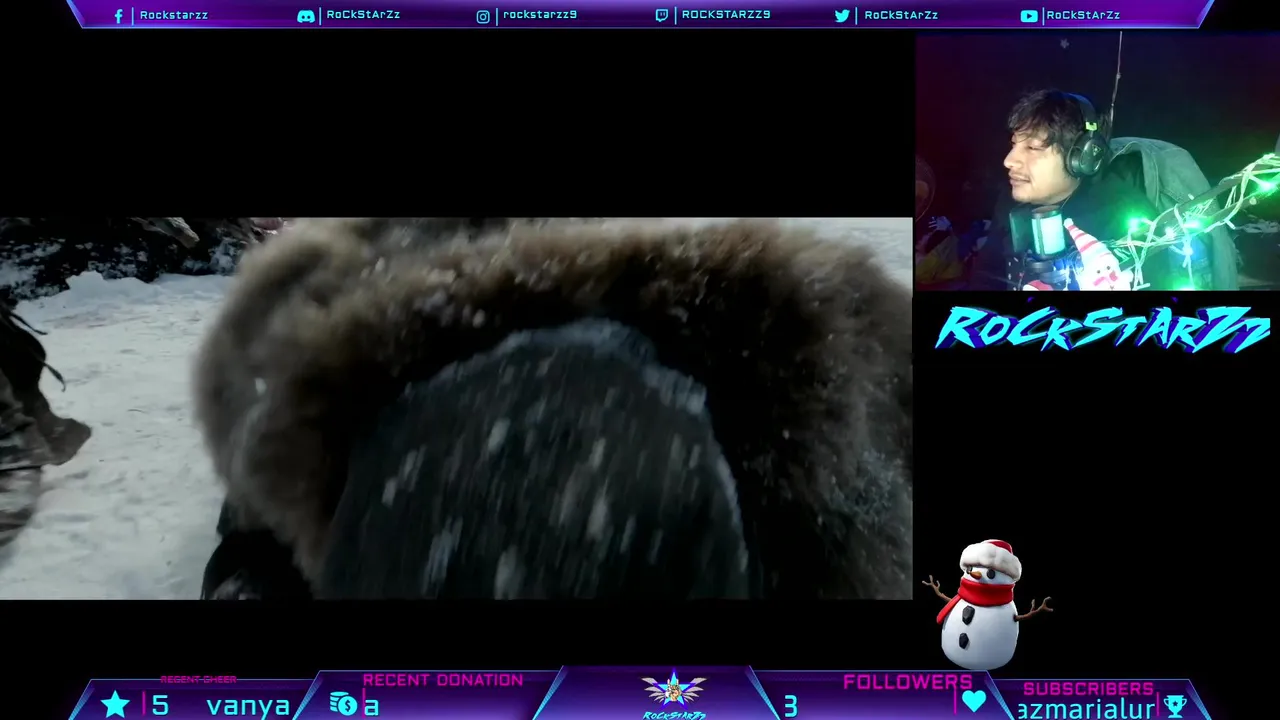Screen dimensions: 1280x720
Task: Click the Instagram handle 'rockstarzz9'
Action: coord(540,15)
